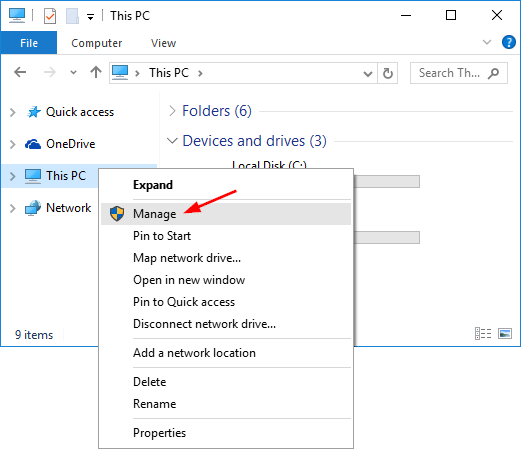Open the chevron after This PC in breadcrumb
The width and height of the screenshot is (521, 449).
click(x=200, y=73)
